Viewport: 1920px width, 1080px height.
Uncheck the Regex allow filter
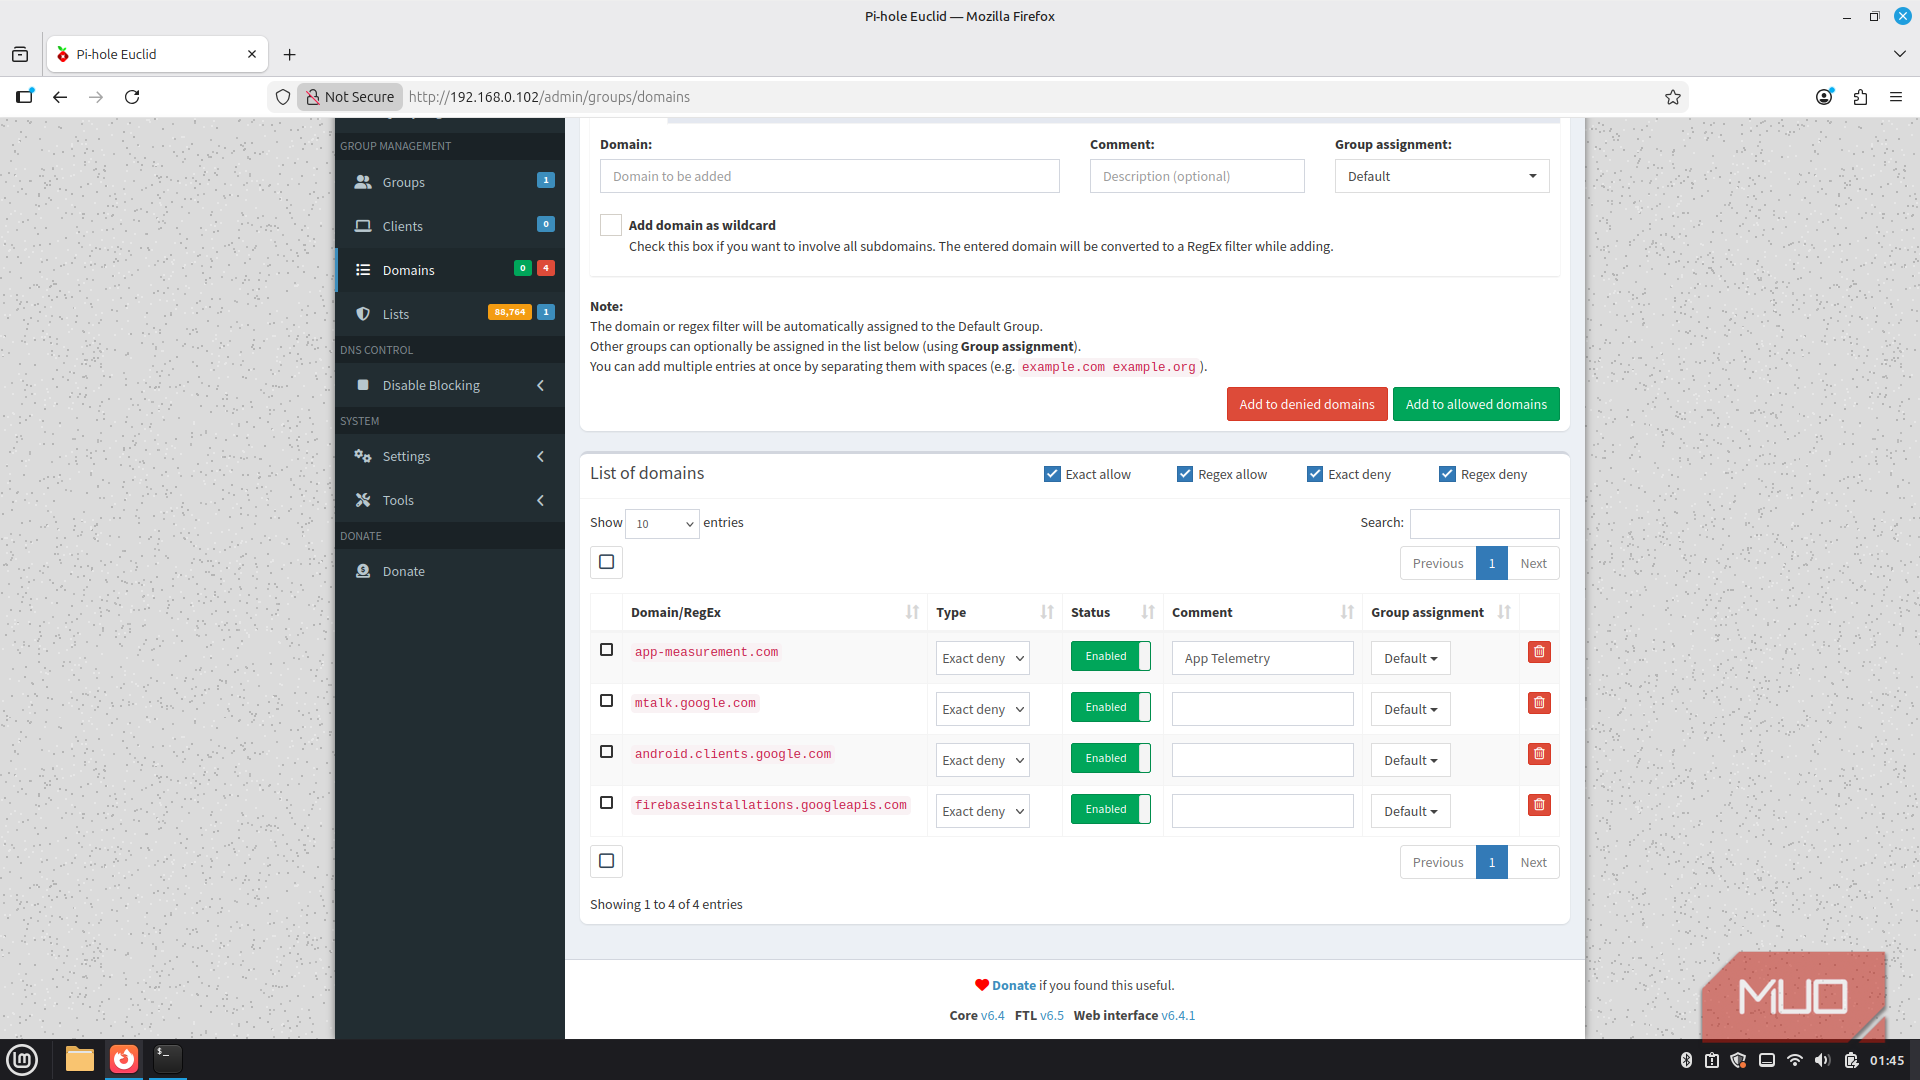1185,474
